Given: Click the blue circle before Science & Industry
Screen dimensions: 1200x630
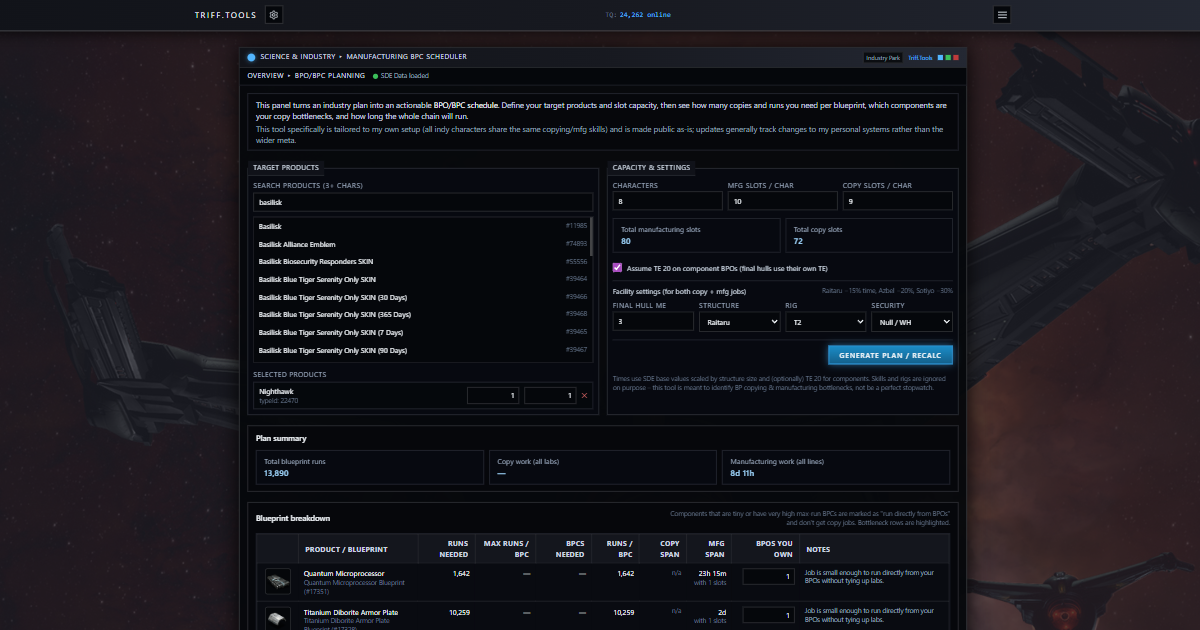Looking at the screenshot, I should (x=251, y=57).
